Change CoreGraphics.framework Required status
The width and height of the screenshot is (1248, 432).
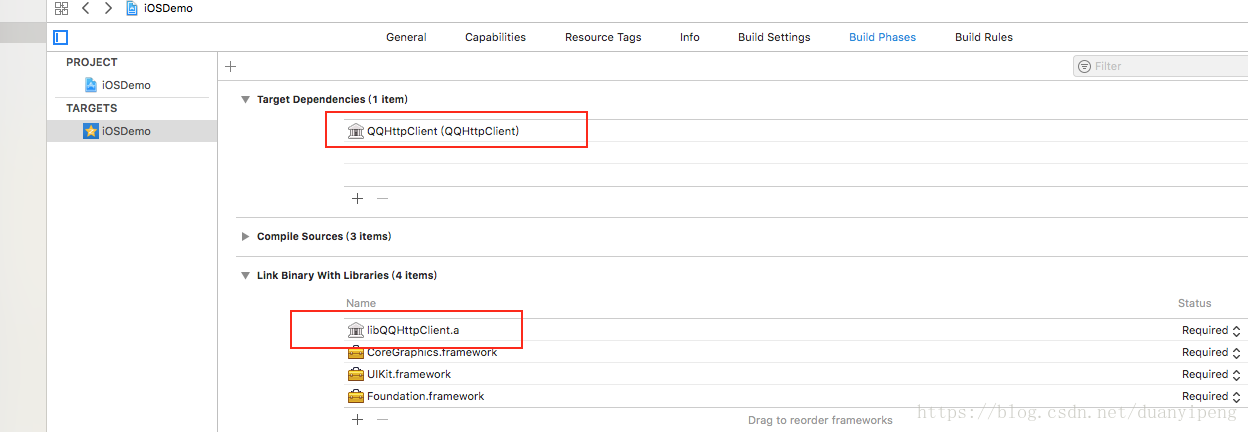coord(1211,352)
